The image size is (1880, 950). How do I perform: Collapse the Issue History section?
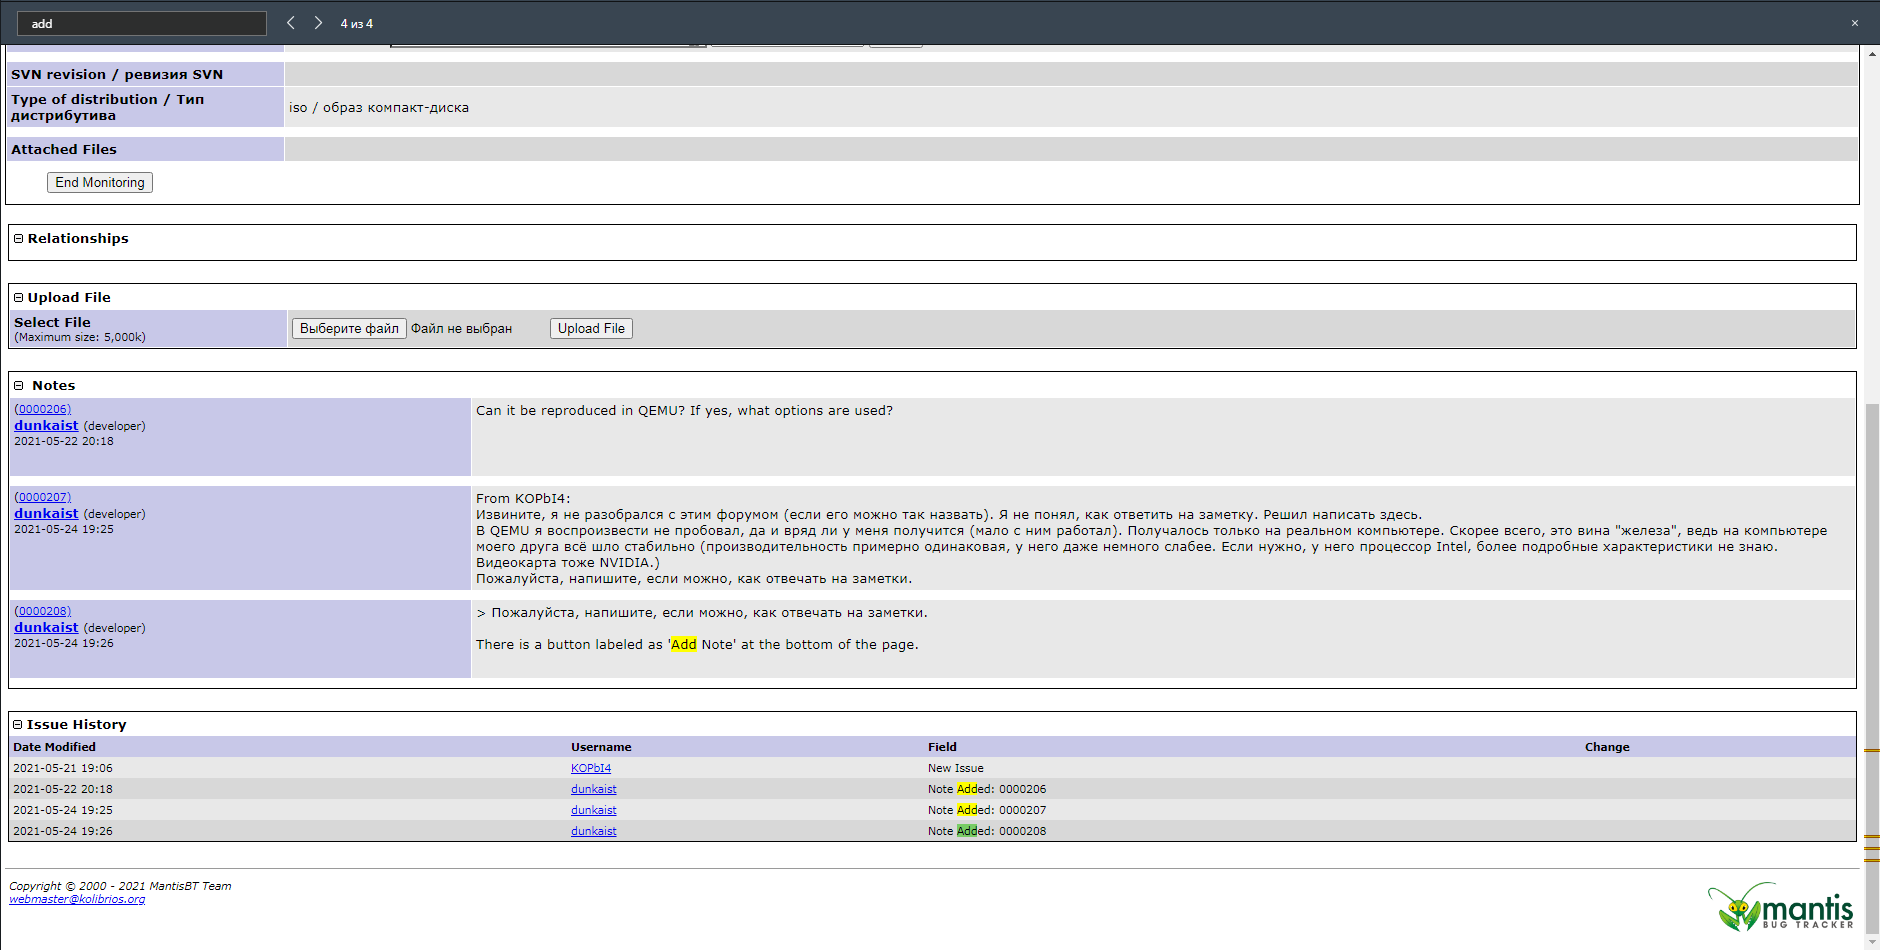pyautogui.click(x=18, y=725)
